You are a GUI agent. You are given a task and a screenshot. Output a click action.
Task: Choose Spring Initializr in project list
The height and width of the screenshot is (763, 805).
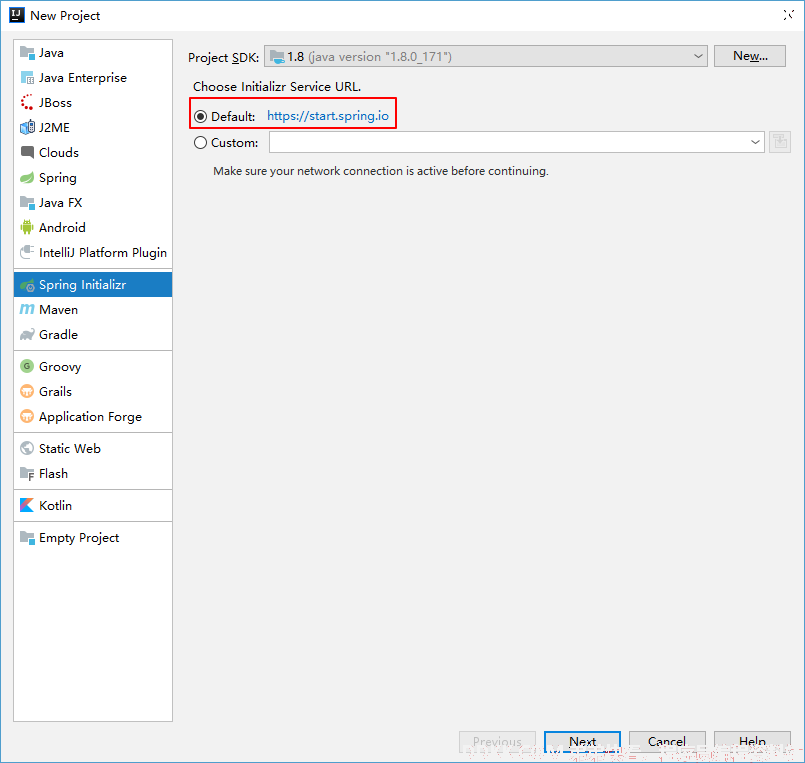coord(82,285)
